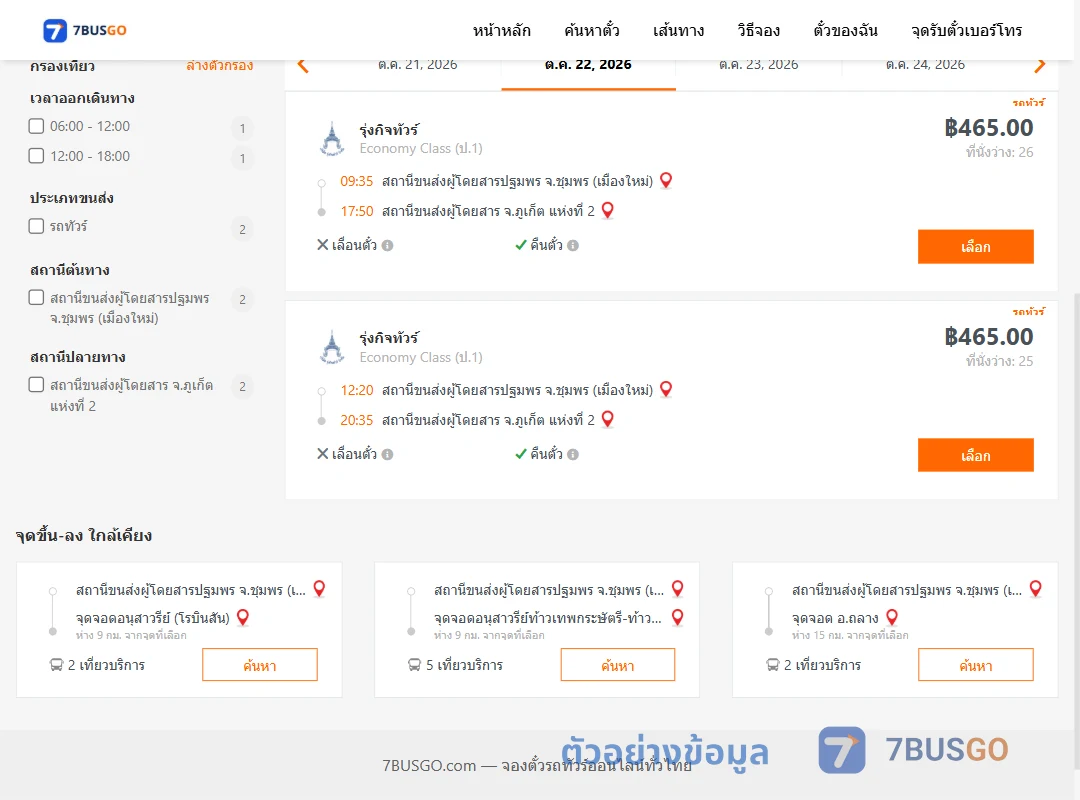Open map pin for 20:35 arrival station

tap(608, 419)
